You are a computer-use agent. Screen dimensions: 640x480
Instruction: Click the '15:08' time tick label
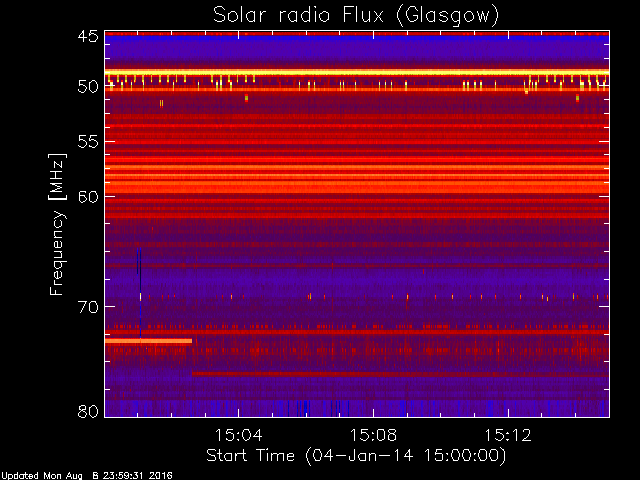tap(373, 435)
